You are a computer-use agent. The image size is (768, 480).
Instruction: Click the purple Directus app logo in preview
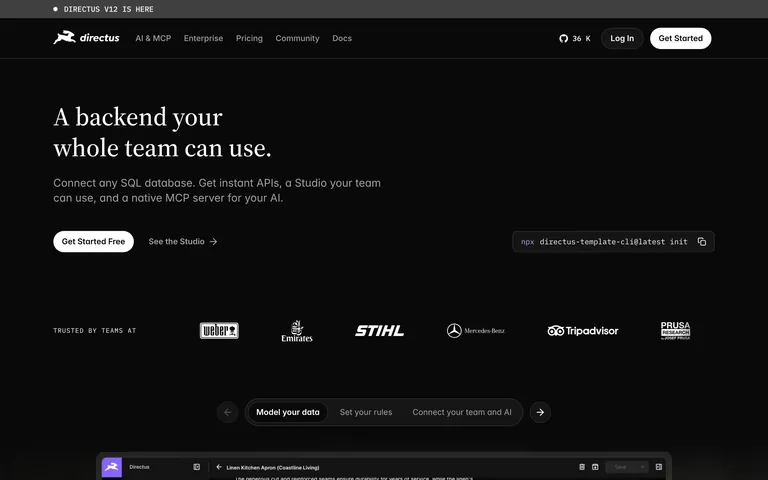pos(112,467)
